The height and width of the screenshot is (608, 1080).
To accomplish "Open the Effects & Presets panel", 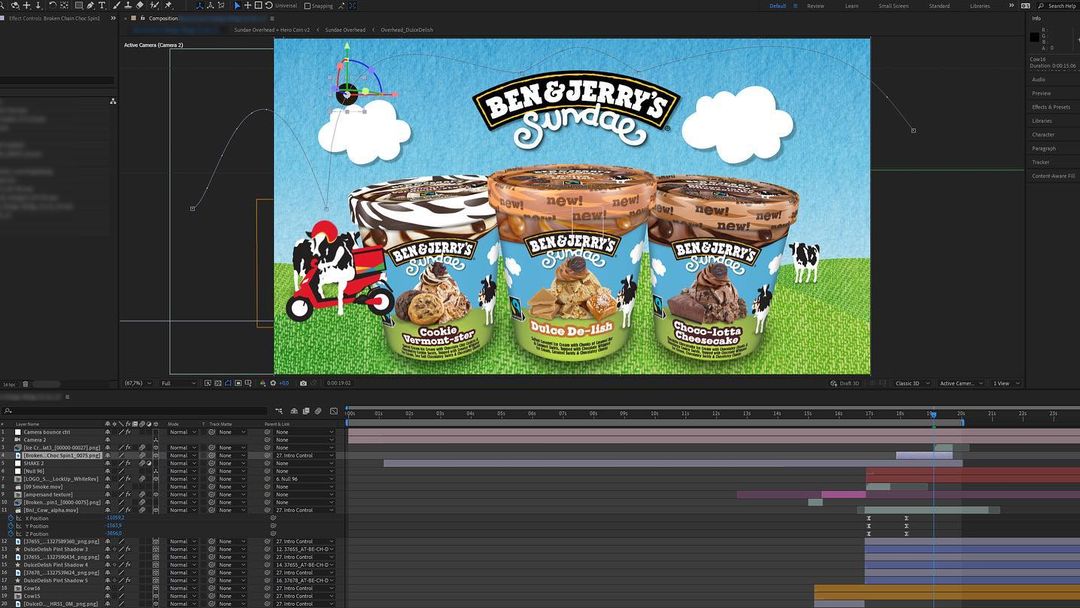I will [1051, 107].
